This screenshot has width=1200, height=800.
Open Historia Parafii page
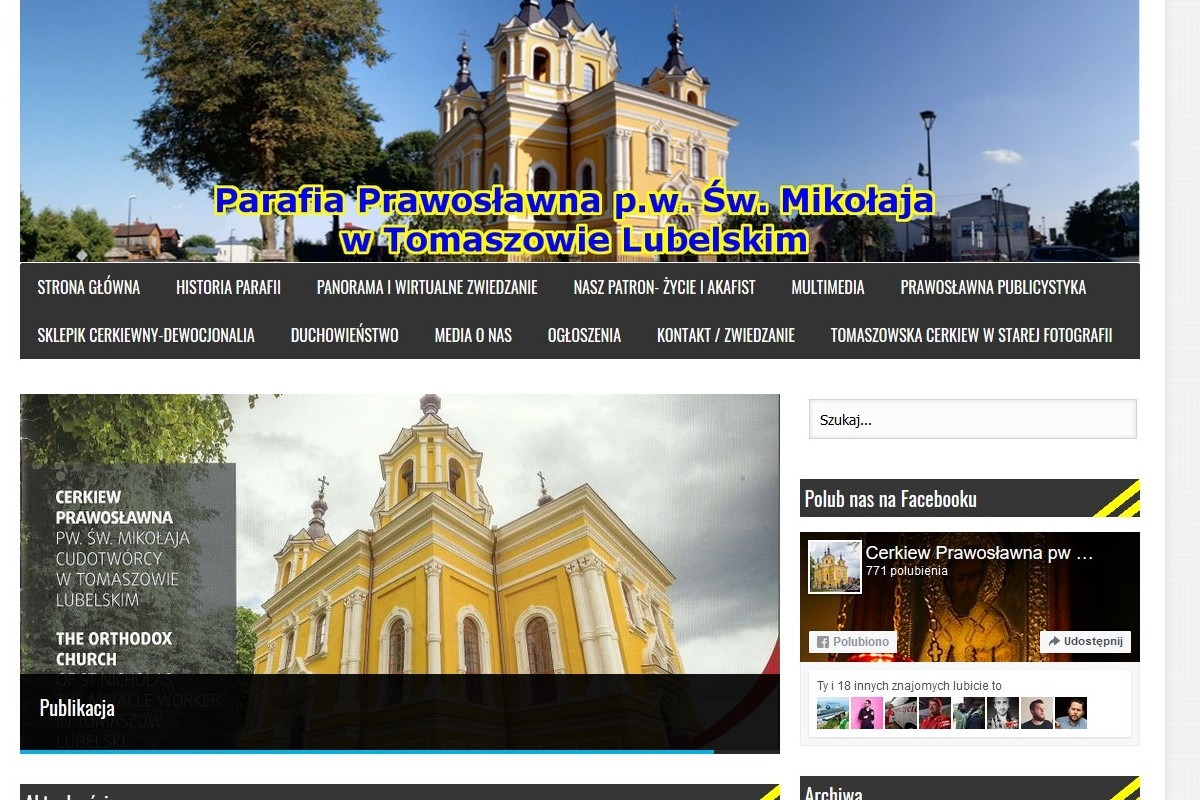pyautogui.click(x=228, y=287)
